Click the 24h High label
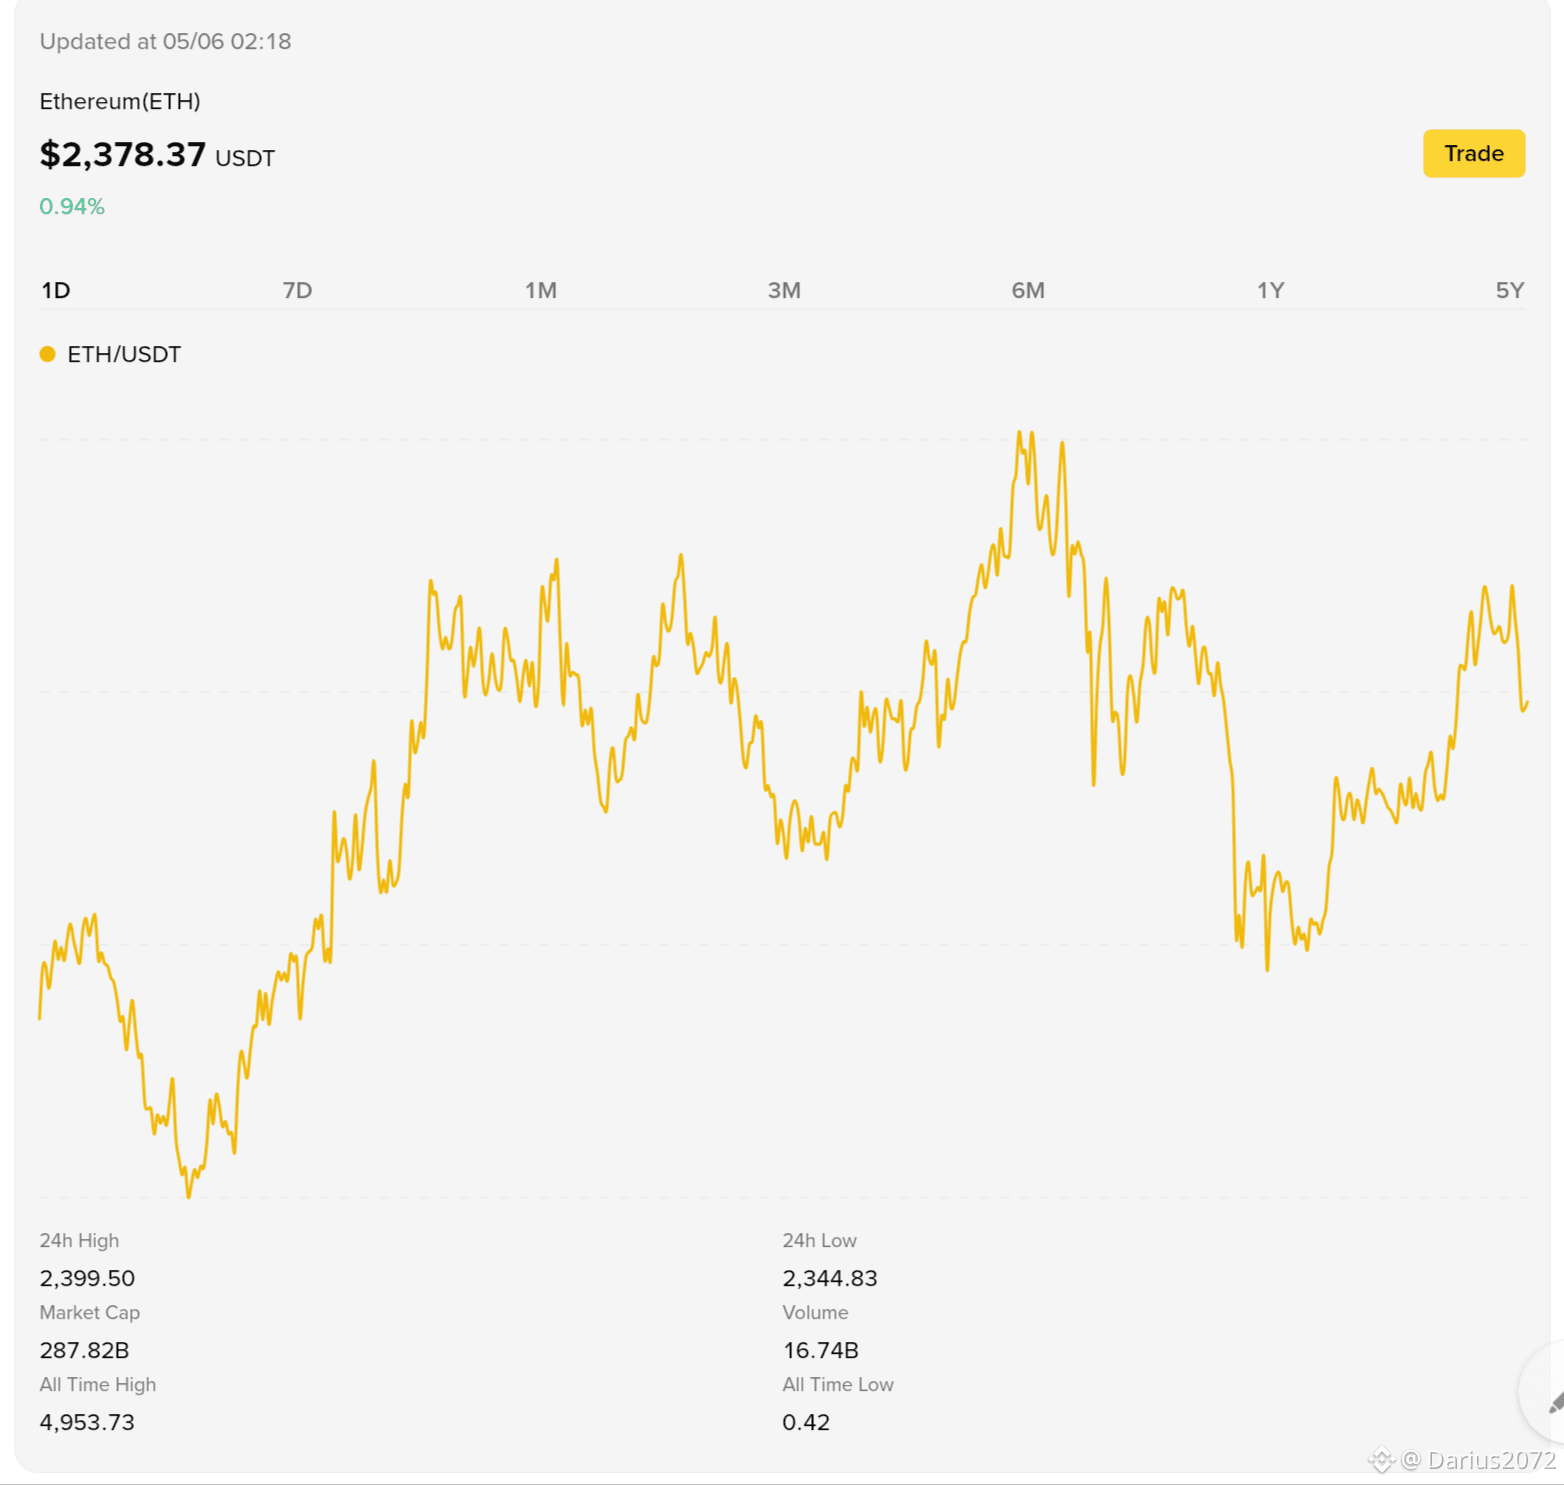1564x1485 pixels. 79,1240
